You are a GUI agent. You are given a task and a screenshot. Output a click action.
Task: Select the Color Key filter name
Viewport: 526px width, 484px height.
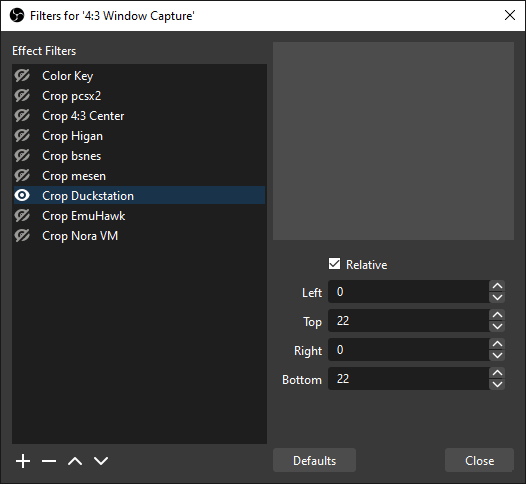[x=68, y=76]
